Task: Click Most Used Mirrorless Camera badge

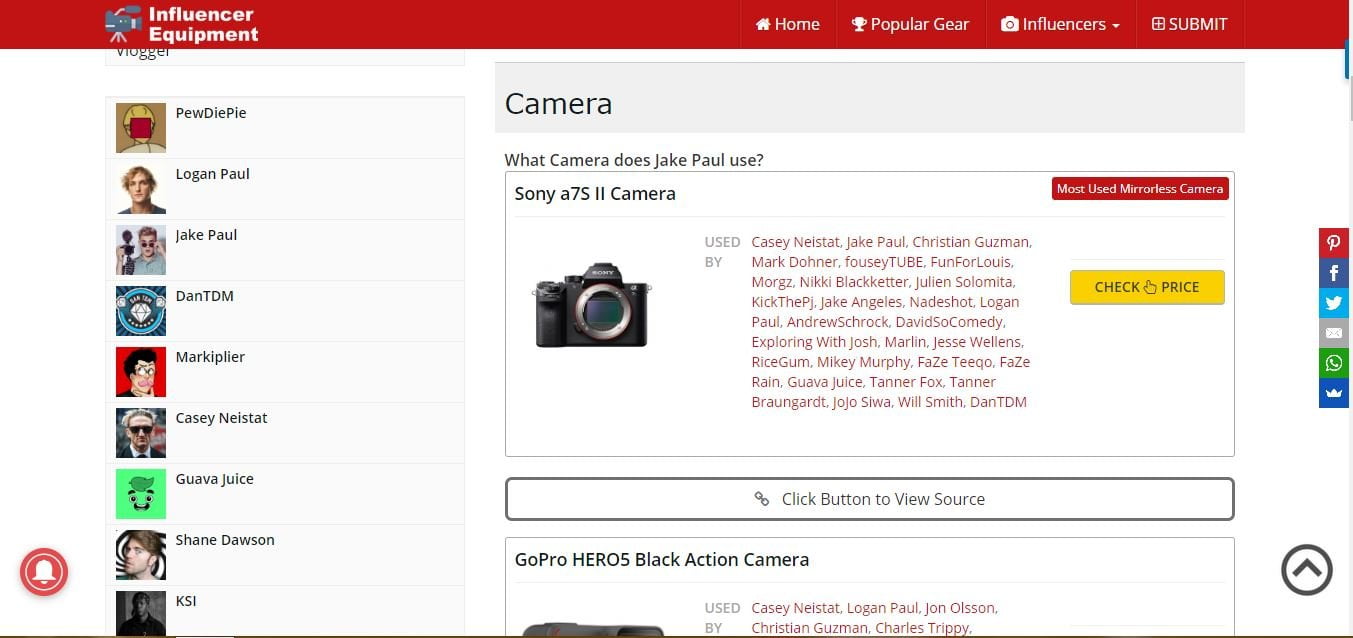Action: coord(1140,188)
